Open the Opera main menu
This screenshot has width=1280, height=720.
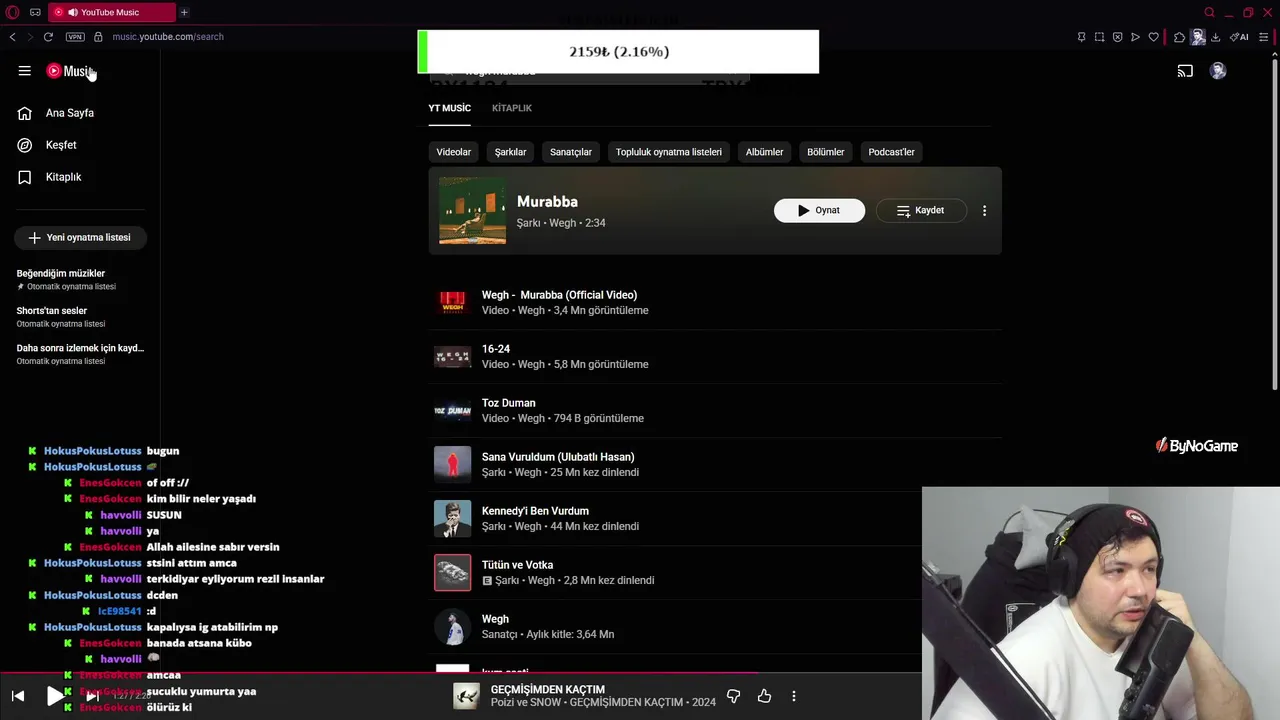pos(13,12)
